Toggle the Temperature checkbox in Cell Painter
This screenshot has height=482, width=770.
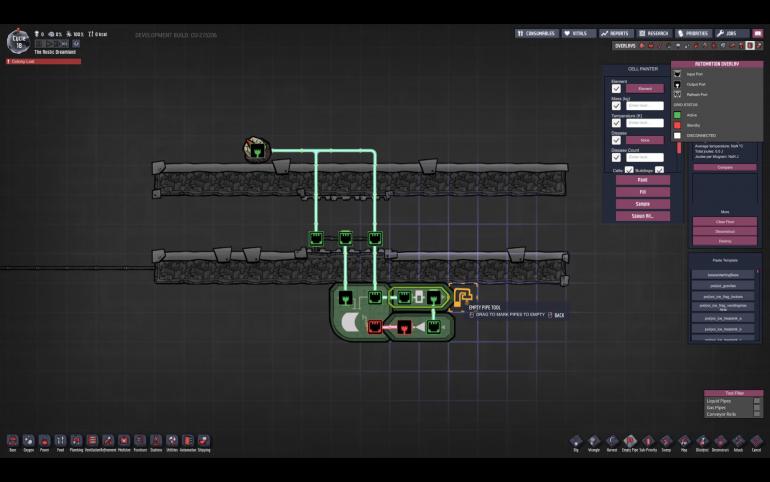[617, 122]
